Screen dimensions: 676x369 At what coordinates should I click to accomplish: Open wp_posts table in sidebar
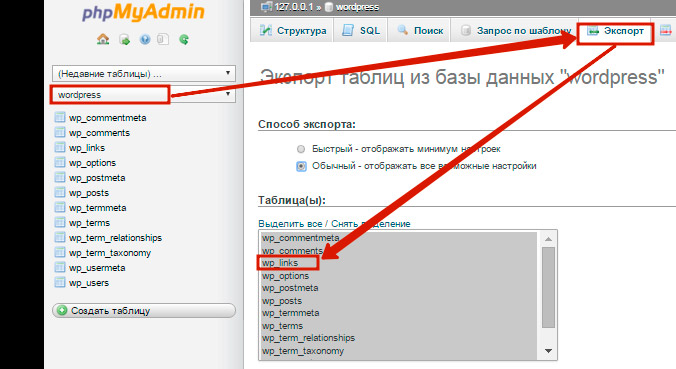pos(89,193)
